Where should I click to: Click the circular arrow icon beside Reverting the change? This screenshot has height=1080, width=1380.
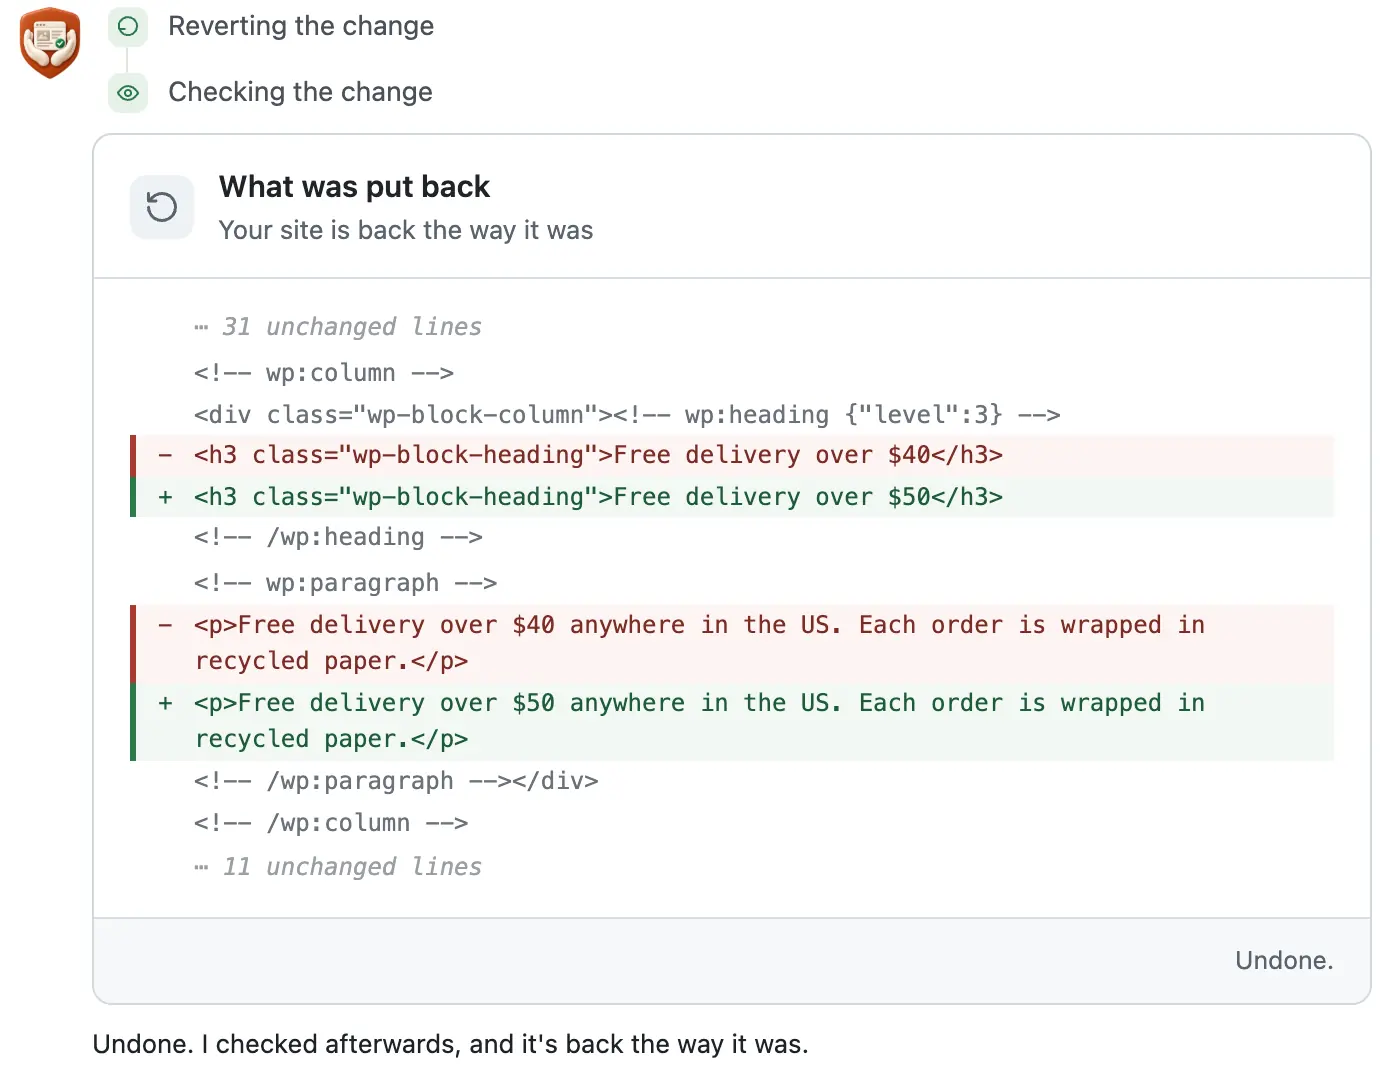coord(128,26)
